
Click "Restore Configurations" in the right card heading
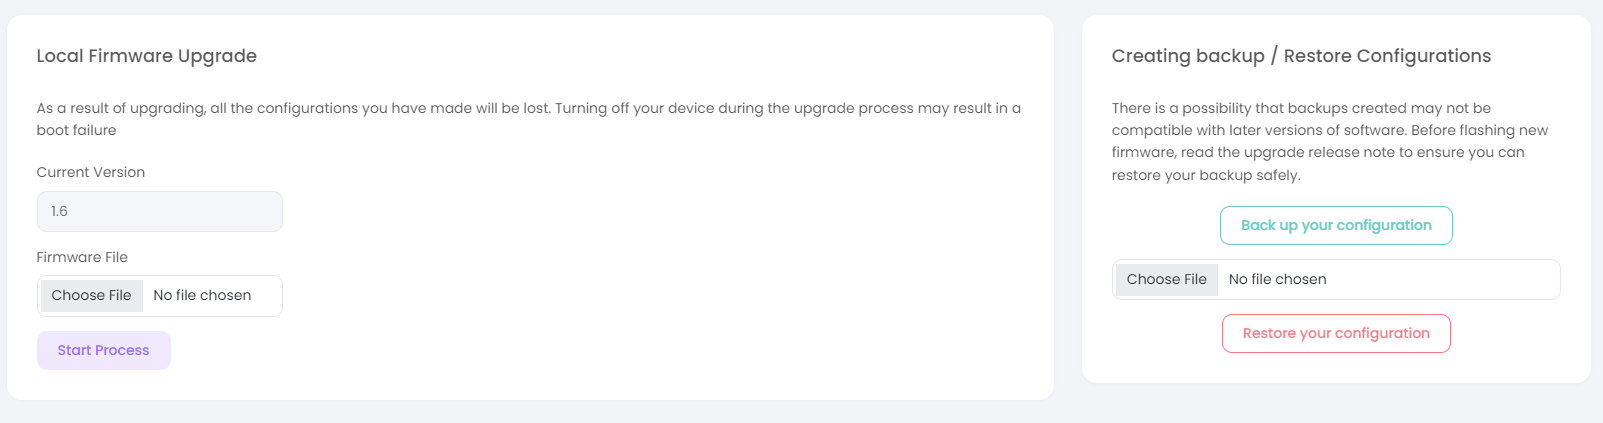pos(1387,56)
